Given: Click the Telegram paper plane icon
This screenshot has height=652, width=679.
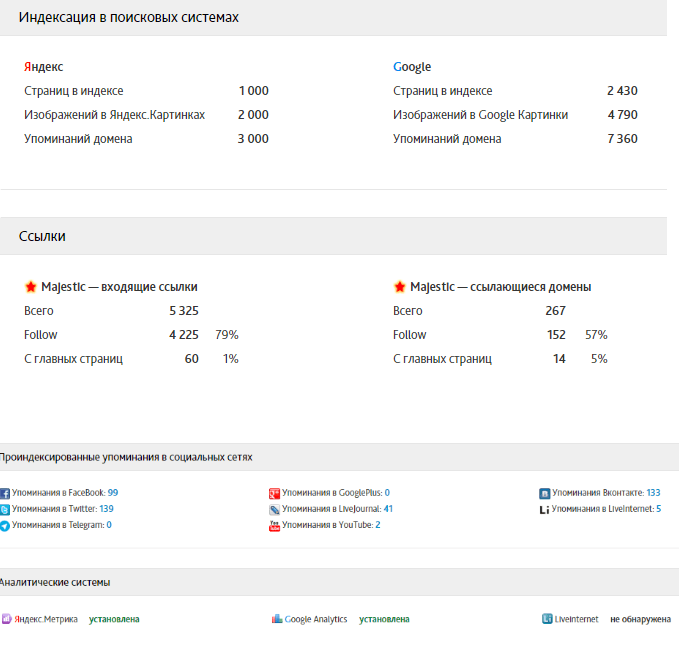Looking at the screenshot, I should 5,525.
